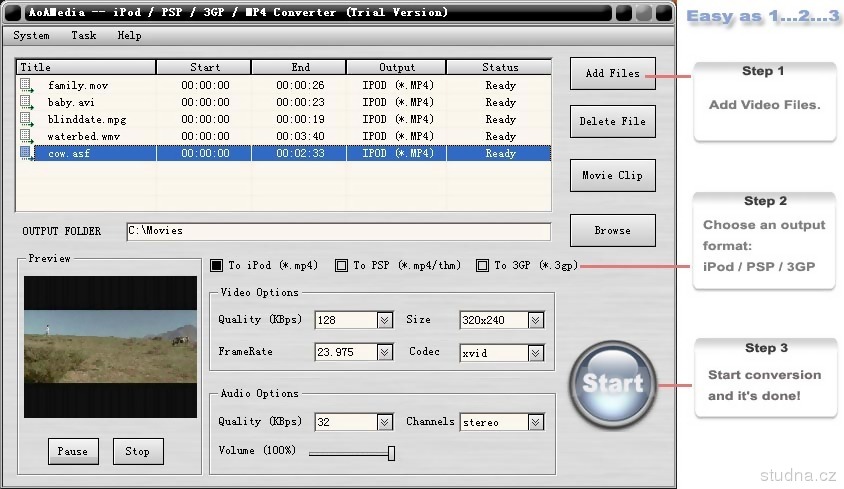Check the To PSP (*.mp4/thm) box

(x=342, y=266)
